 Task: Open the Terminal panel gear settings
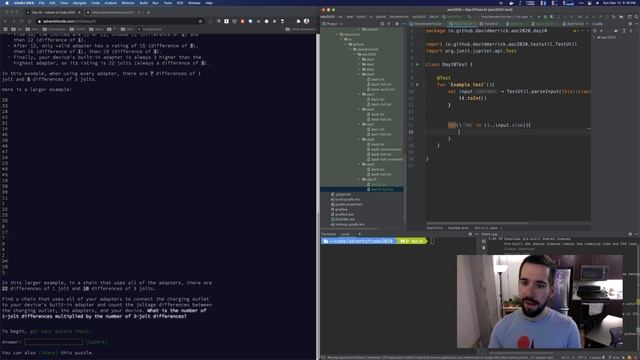tap(470, 234)
